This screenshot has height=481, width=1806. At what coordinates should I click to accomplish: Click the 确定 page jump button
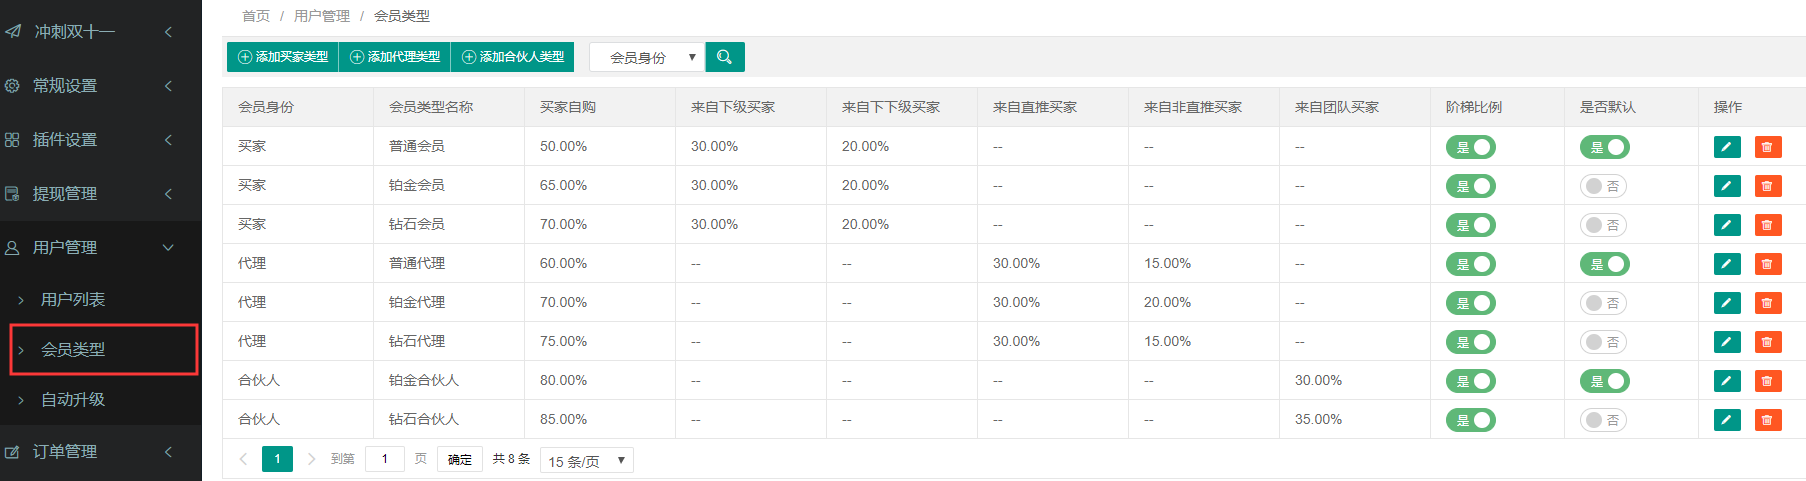tap(460, 459)
